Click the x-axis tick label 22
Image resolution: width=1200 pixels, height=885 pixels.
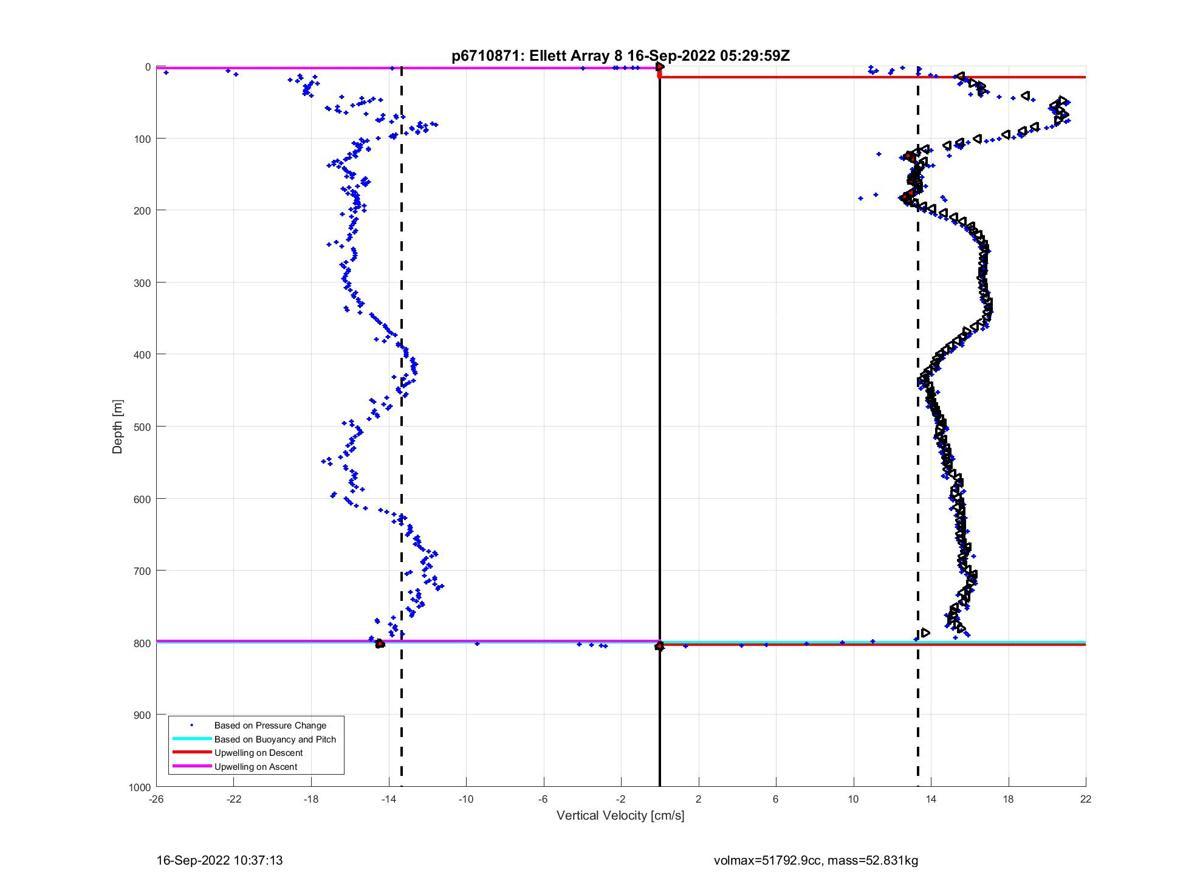coord(1086,798)
